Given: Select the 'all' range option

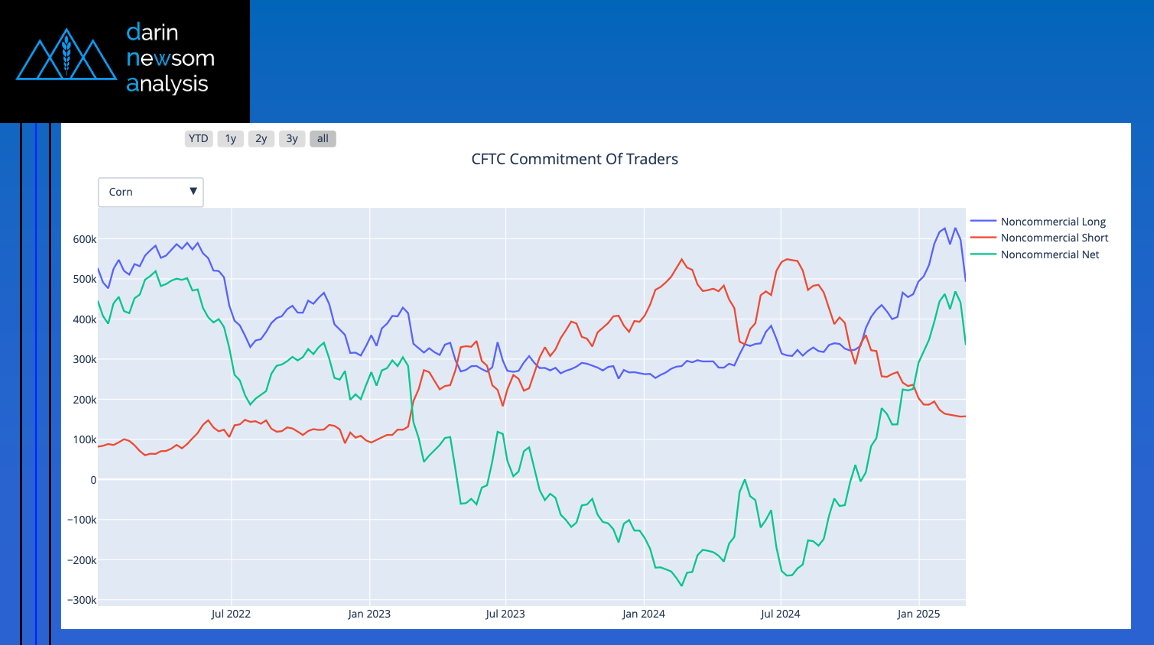Looking at the screenshot, I should (x=323, y=139).
